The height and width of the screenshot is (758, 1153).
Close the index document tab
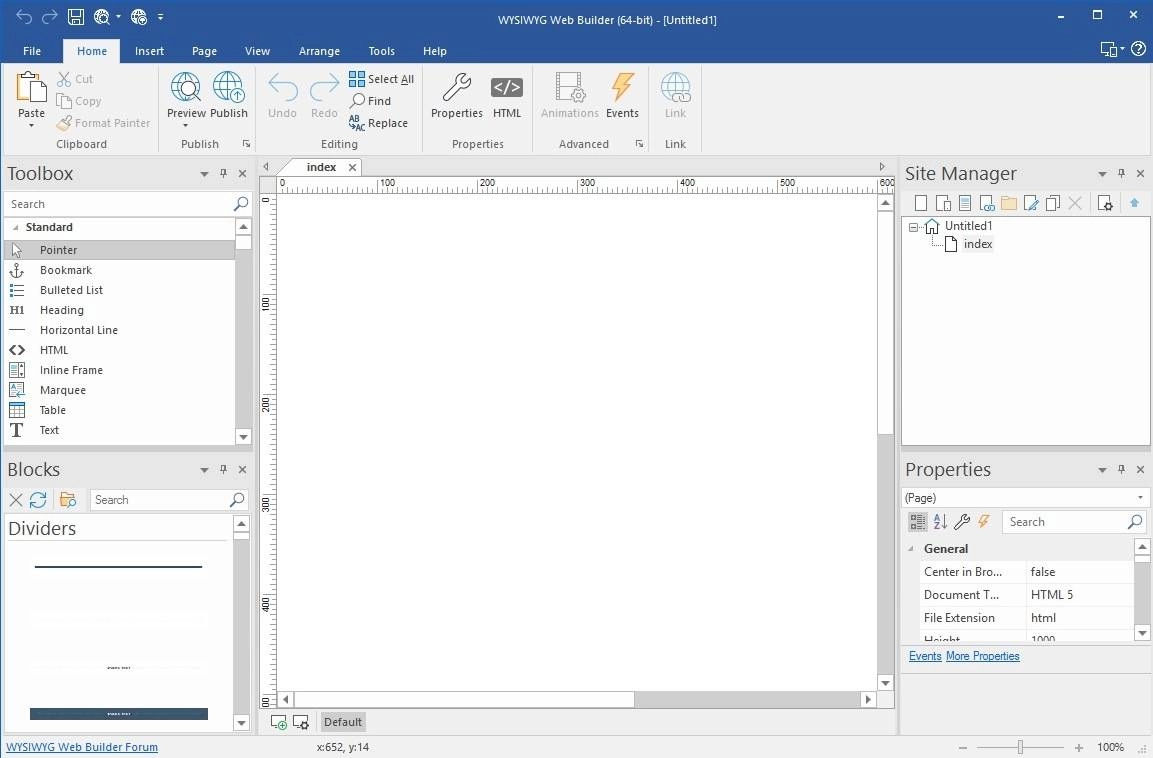pos(352,168)
